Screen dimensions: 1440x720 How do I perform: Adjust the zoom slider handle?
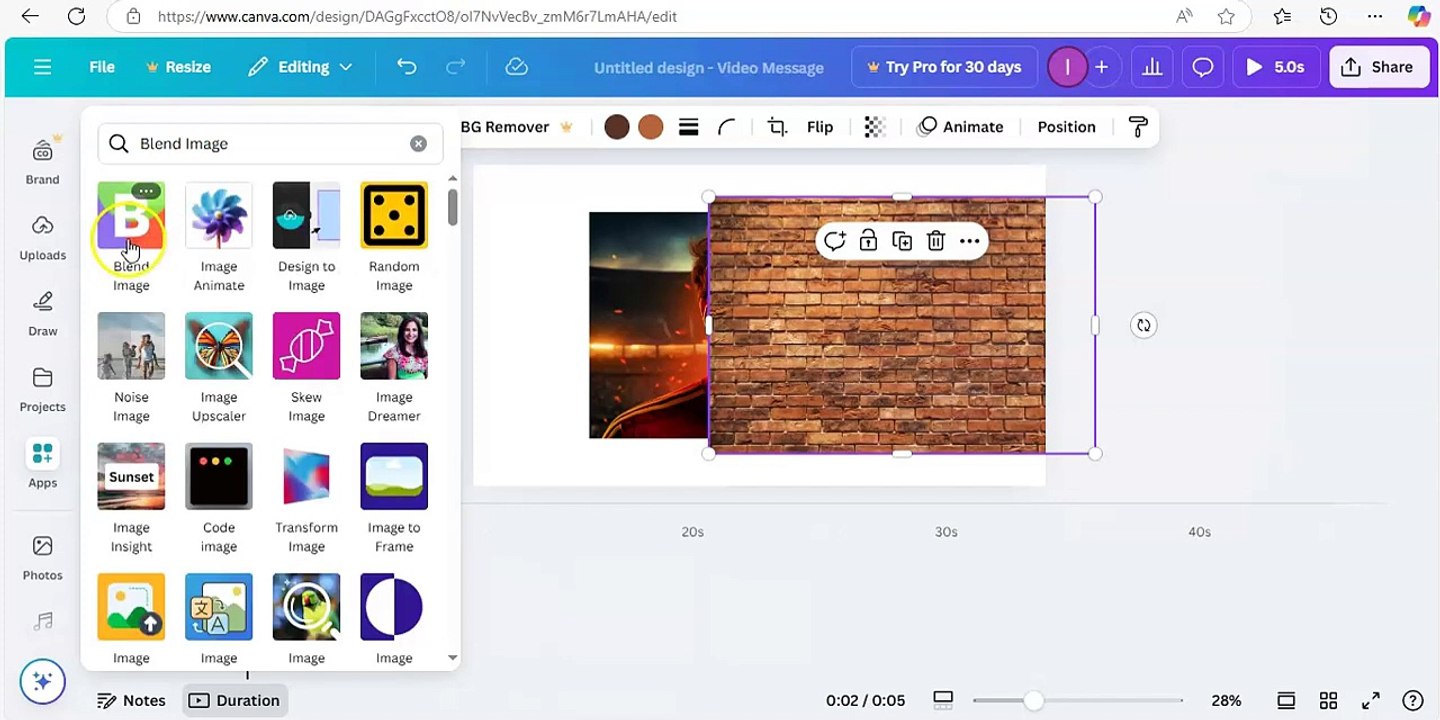[1033, 701]
